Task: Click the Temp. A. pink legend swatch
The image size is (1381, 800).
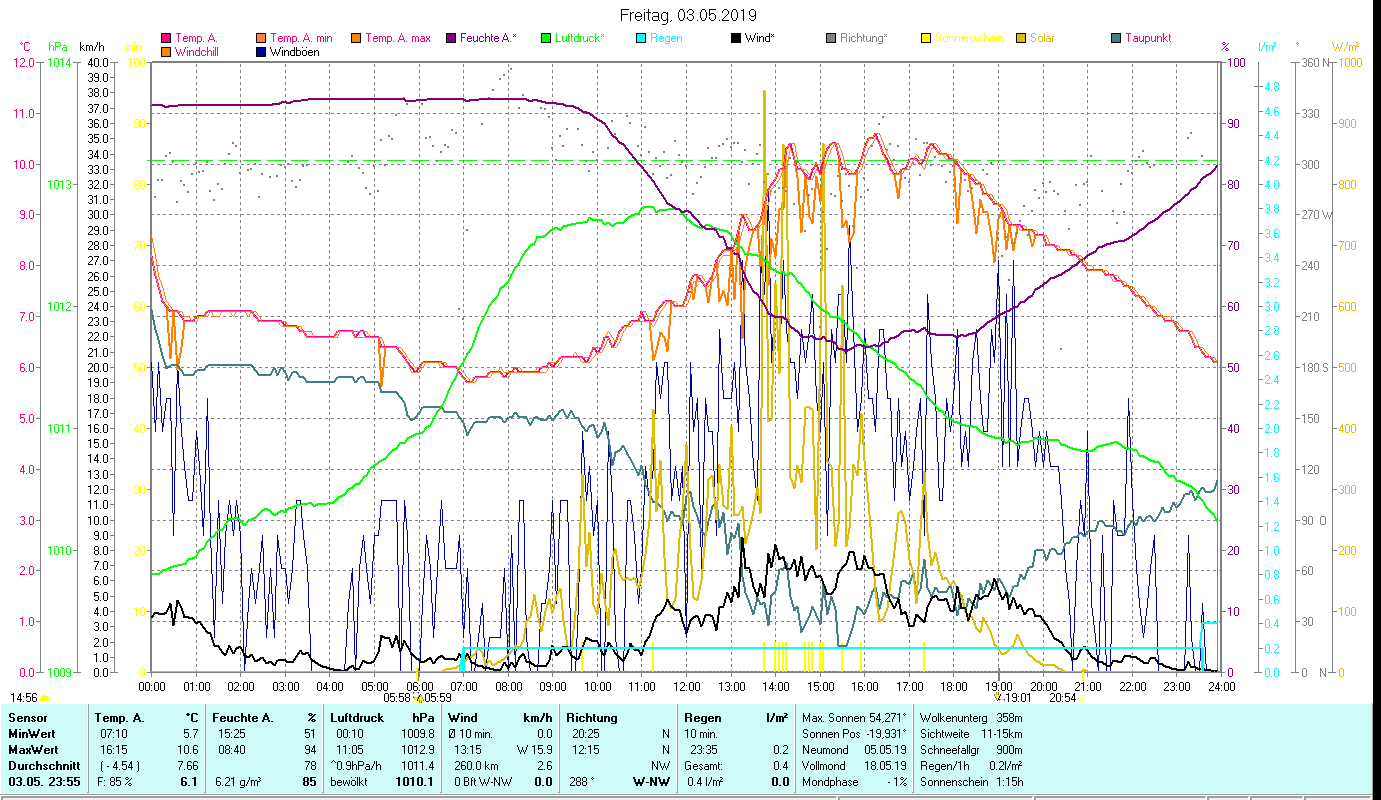Action: (x=166, y=39)
